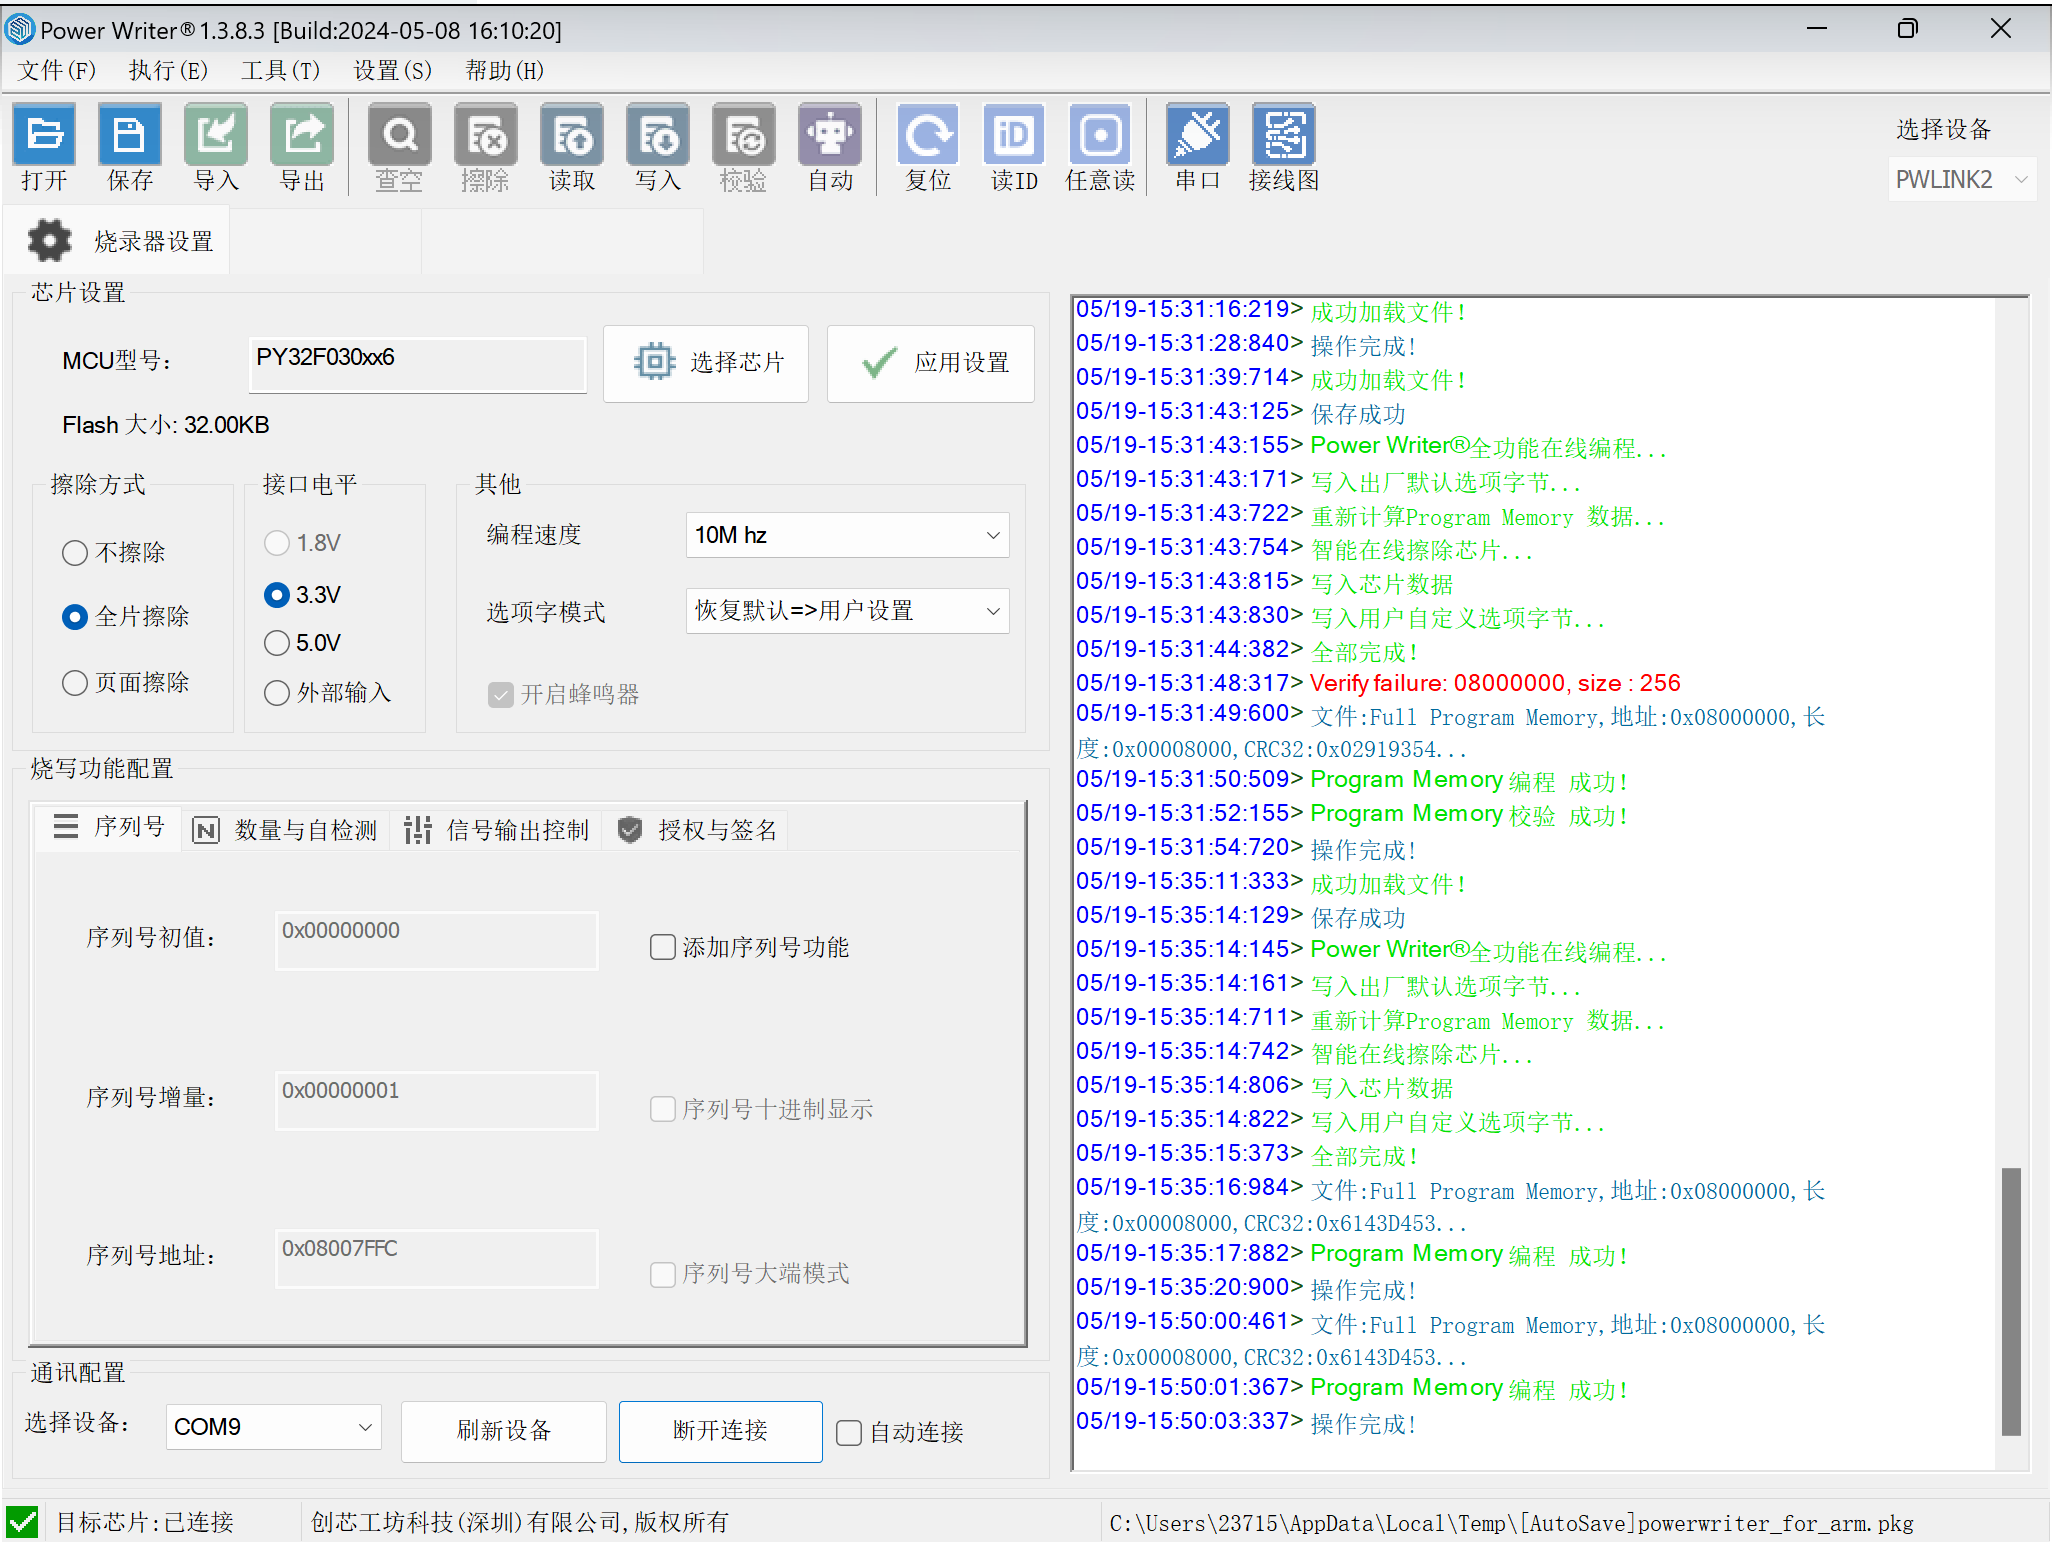Select the 5.0V interface level option
Viewport: 2052px width, 1542px height.
pyautogui.click(x=277, y=643)
